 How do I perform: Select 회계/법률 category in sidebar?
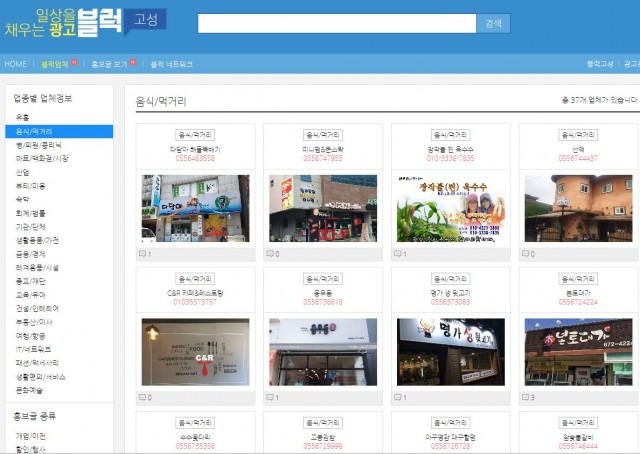click(x=30, y=213)
